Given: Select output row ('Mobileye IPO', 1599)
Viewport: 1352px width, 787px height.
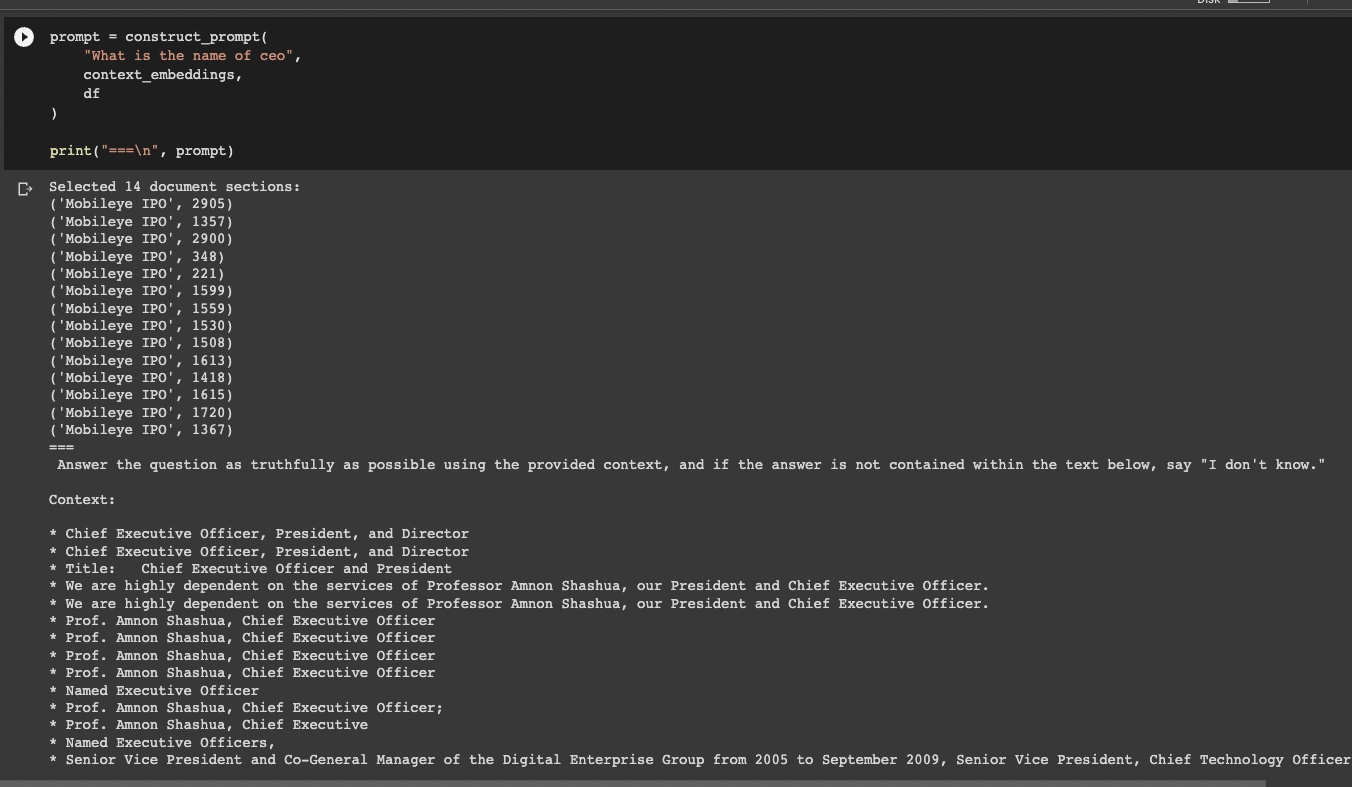Looking at the screenshot, I should coord(141,291).
